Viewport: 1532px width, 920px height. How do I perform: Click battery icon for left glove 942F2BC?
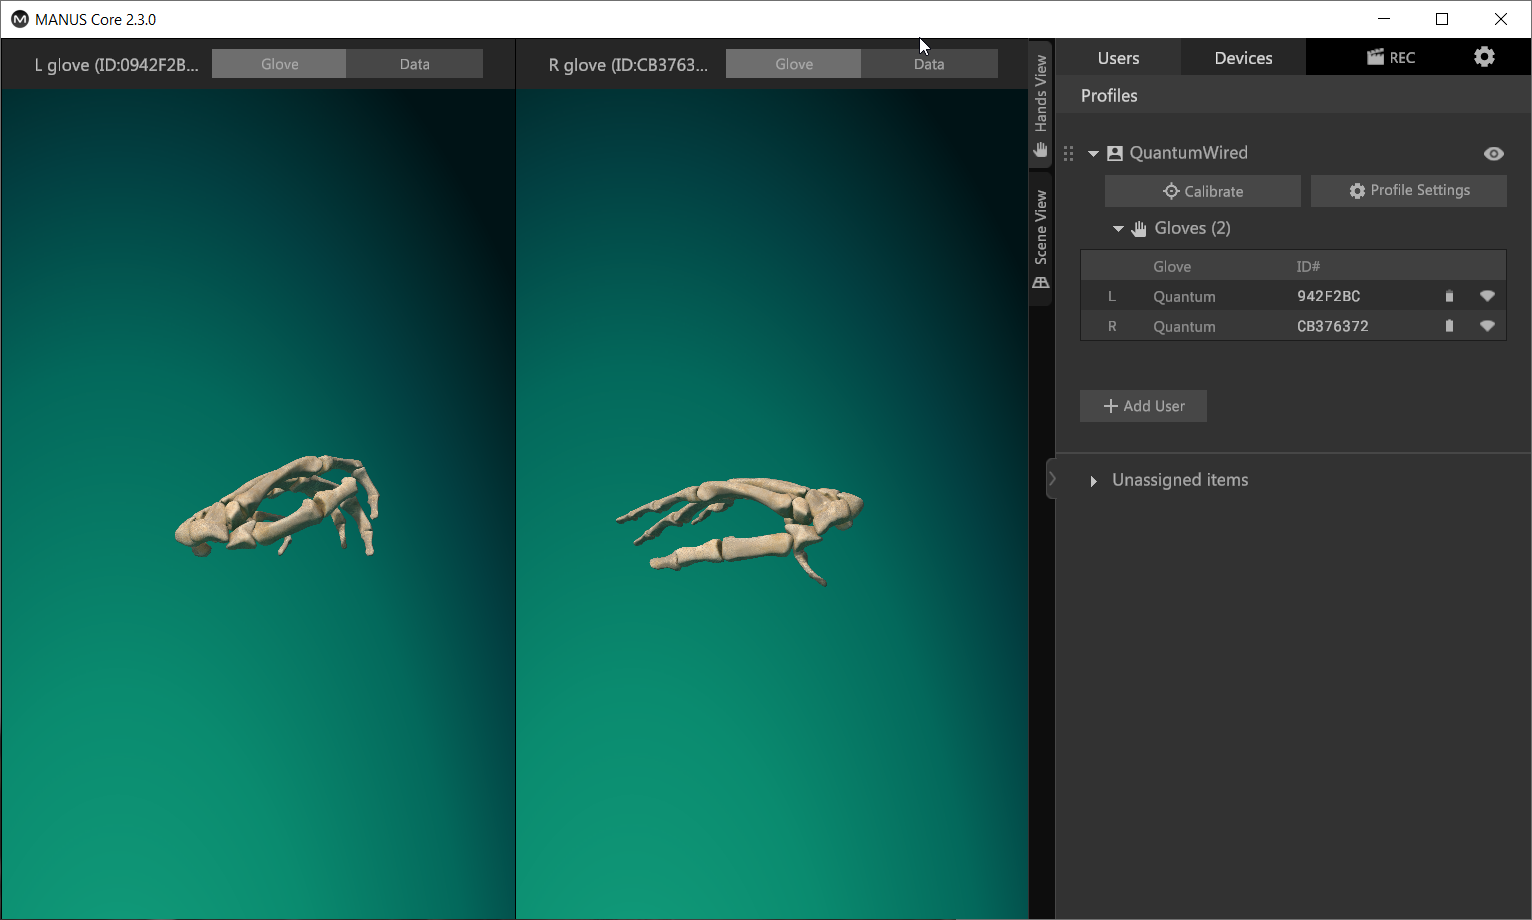coord(1449,296)
